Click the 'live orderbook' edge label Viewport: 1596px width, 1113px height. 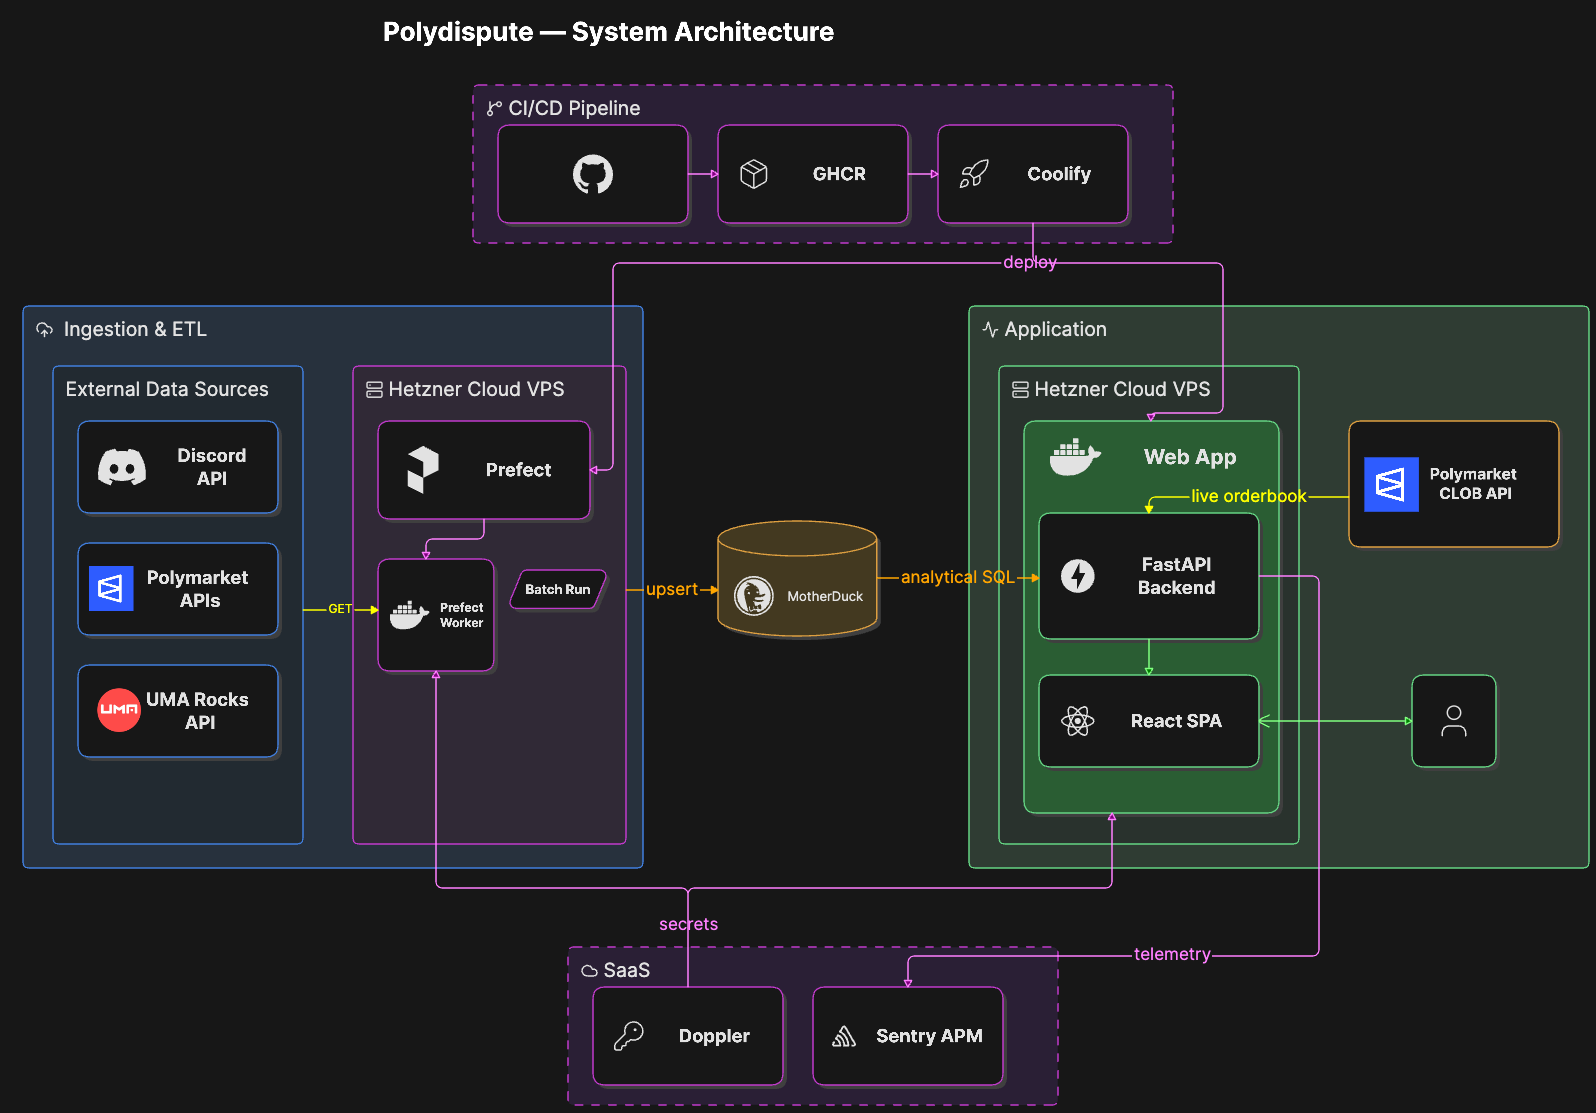click(x=1249, y=496)
